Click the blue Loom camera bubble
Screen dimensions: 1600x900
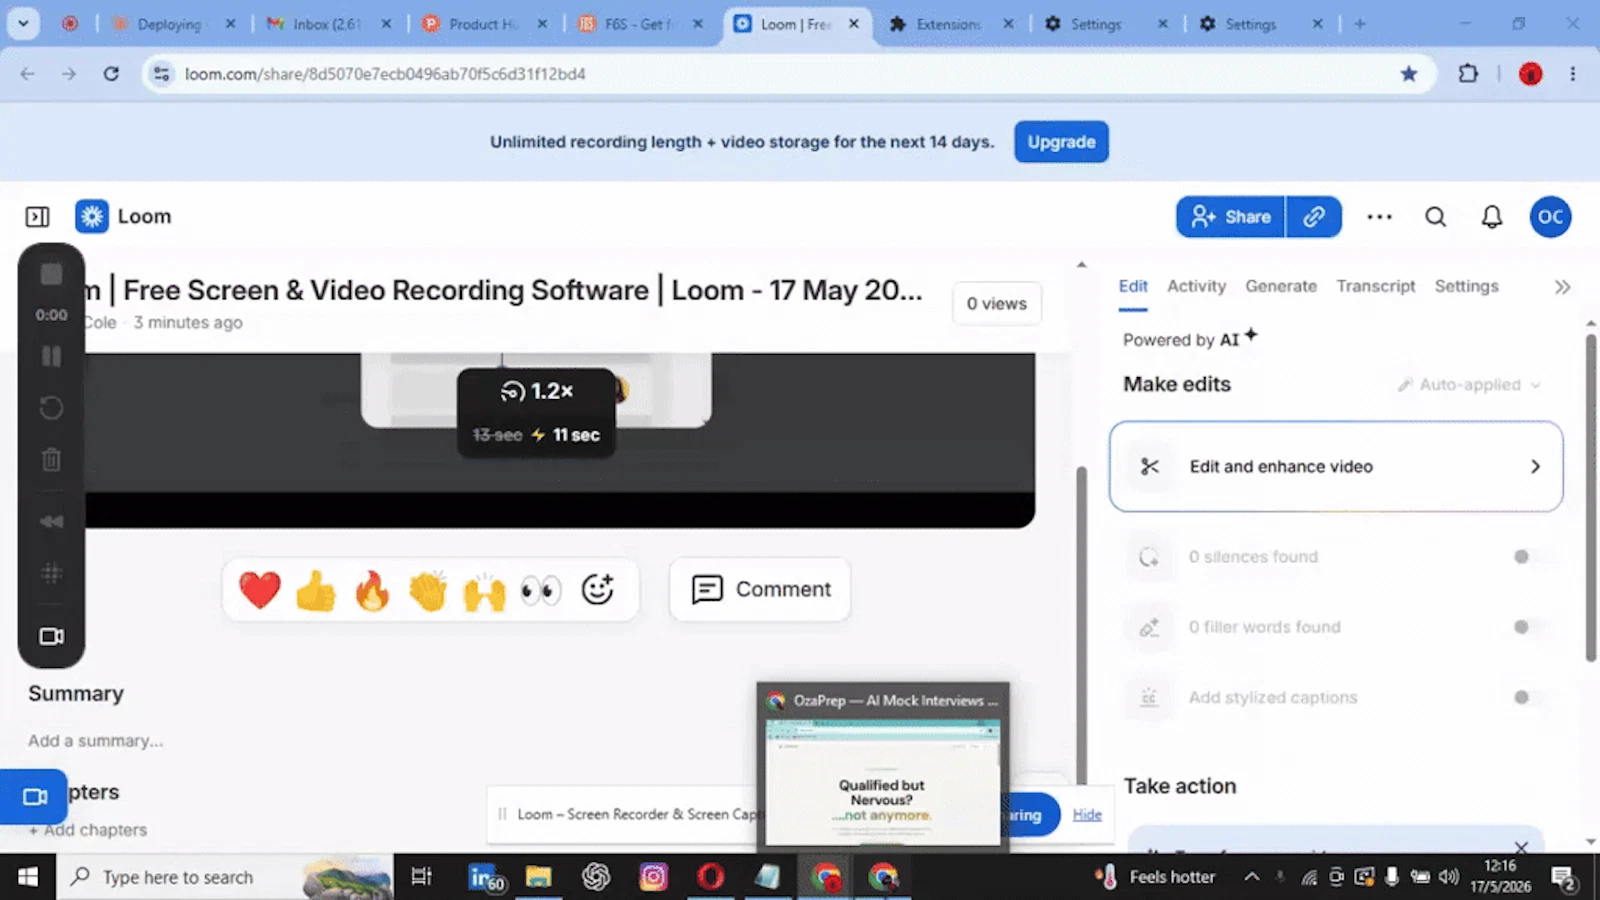click(35, 797)
